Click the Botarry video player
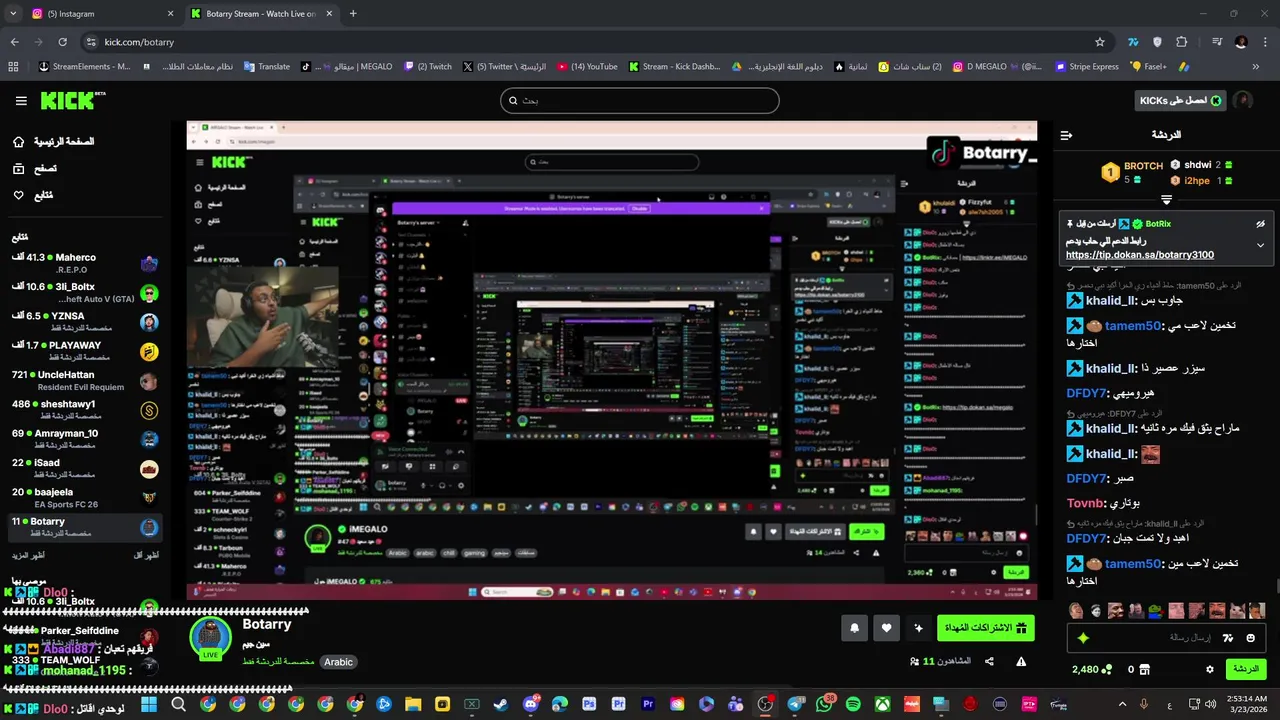Screen dimensions: 1280x720 click(x=612, y=360)
